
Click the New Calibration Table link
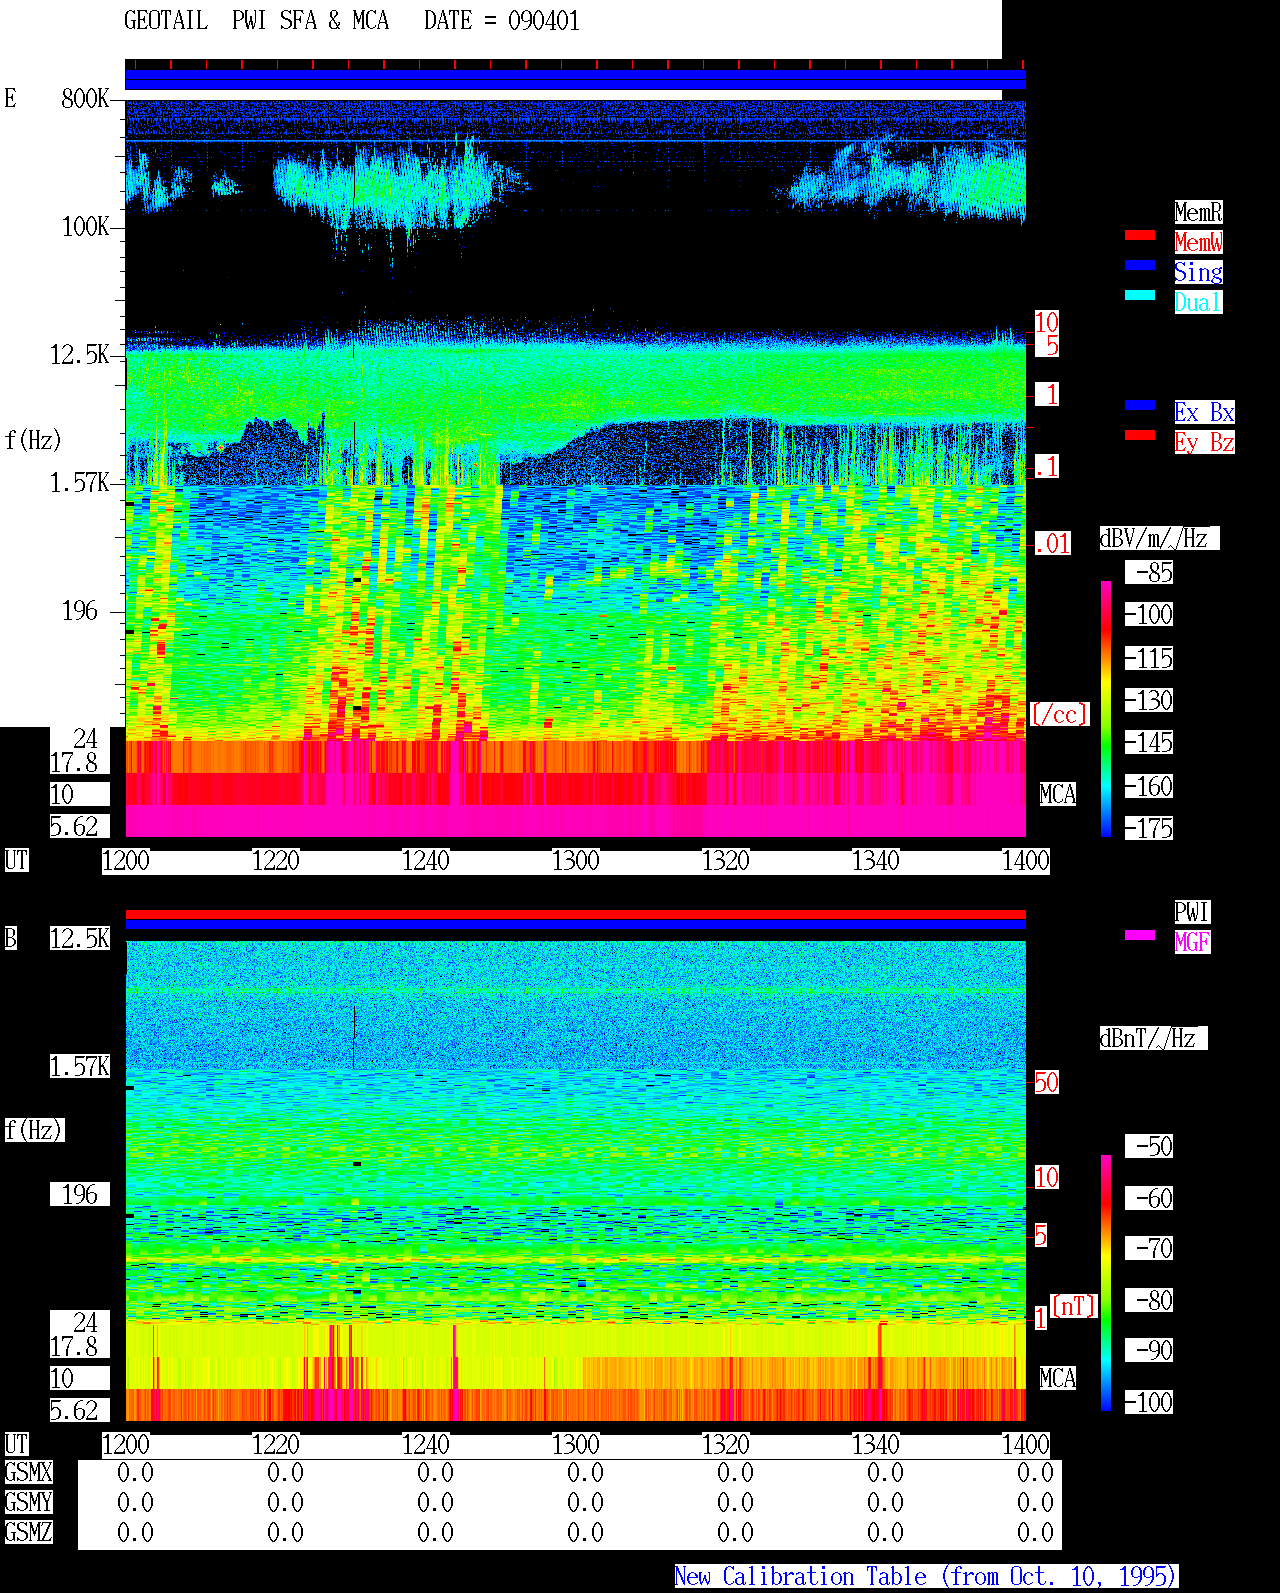pos(926,1577)
